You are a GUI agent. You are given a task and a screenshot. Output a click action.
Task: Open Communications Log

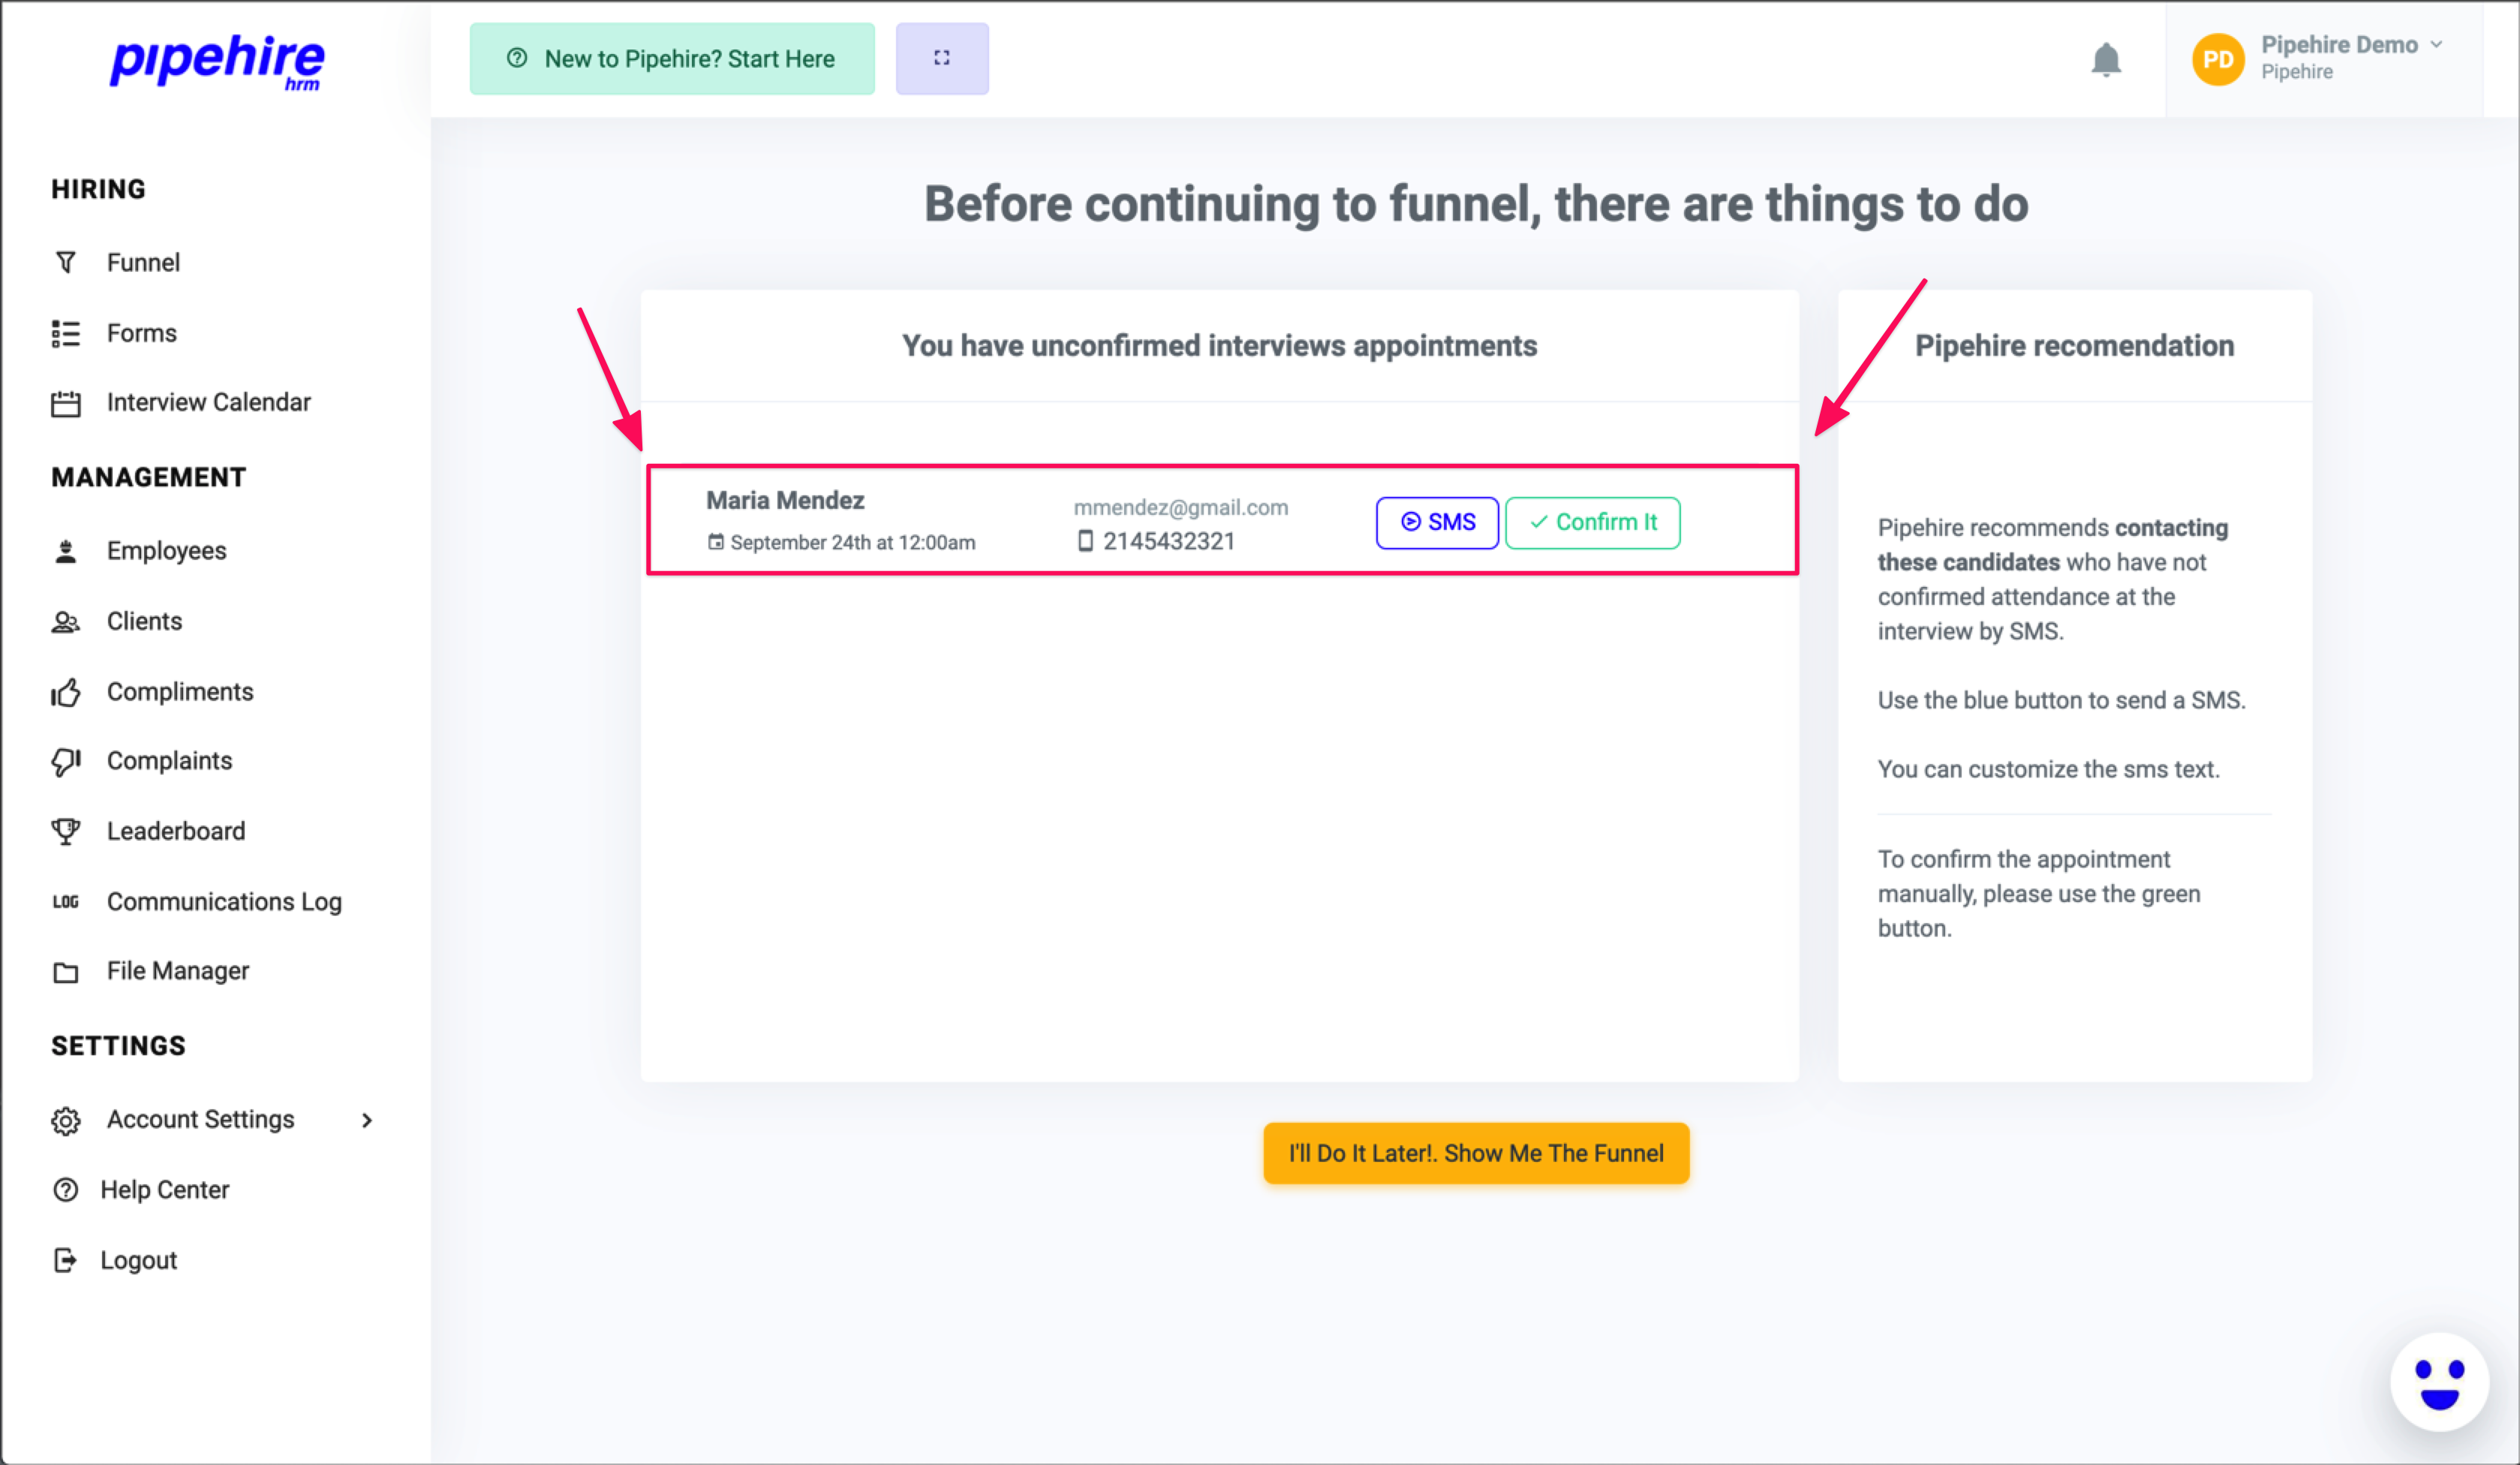click(x=224, y=902)
